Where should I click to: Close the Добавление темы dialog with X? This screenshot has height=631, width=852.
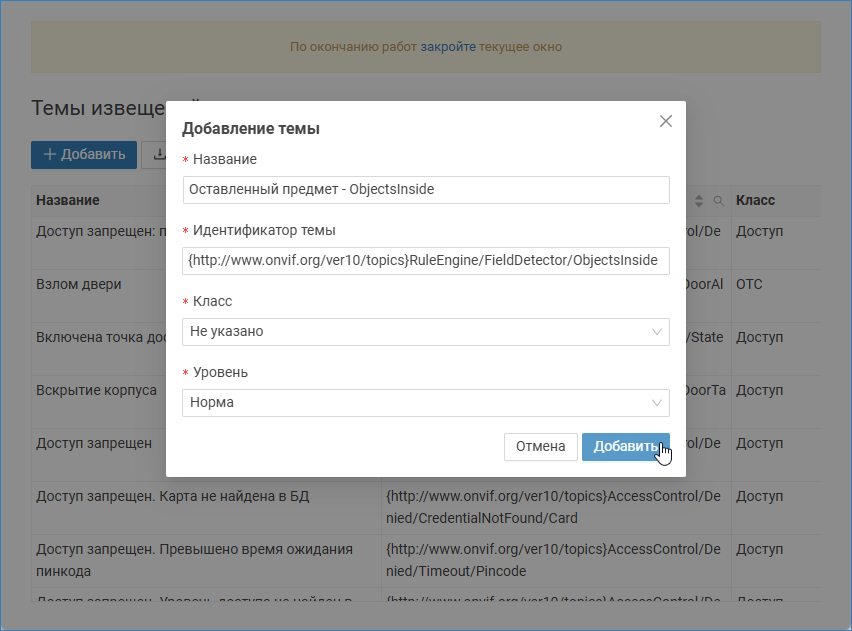[x=666, y=121]
